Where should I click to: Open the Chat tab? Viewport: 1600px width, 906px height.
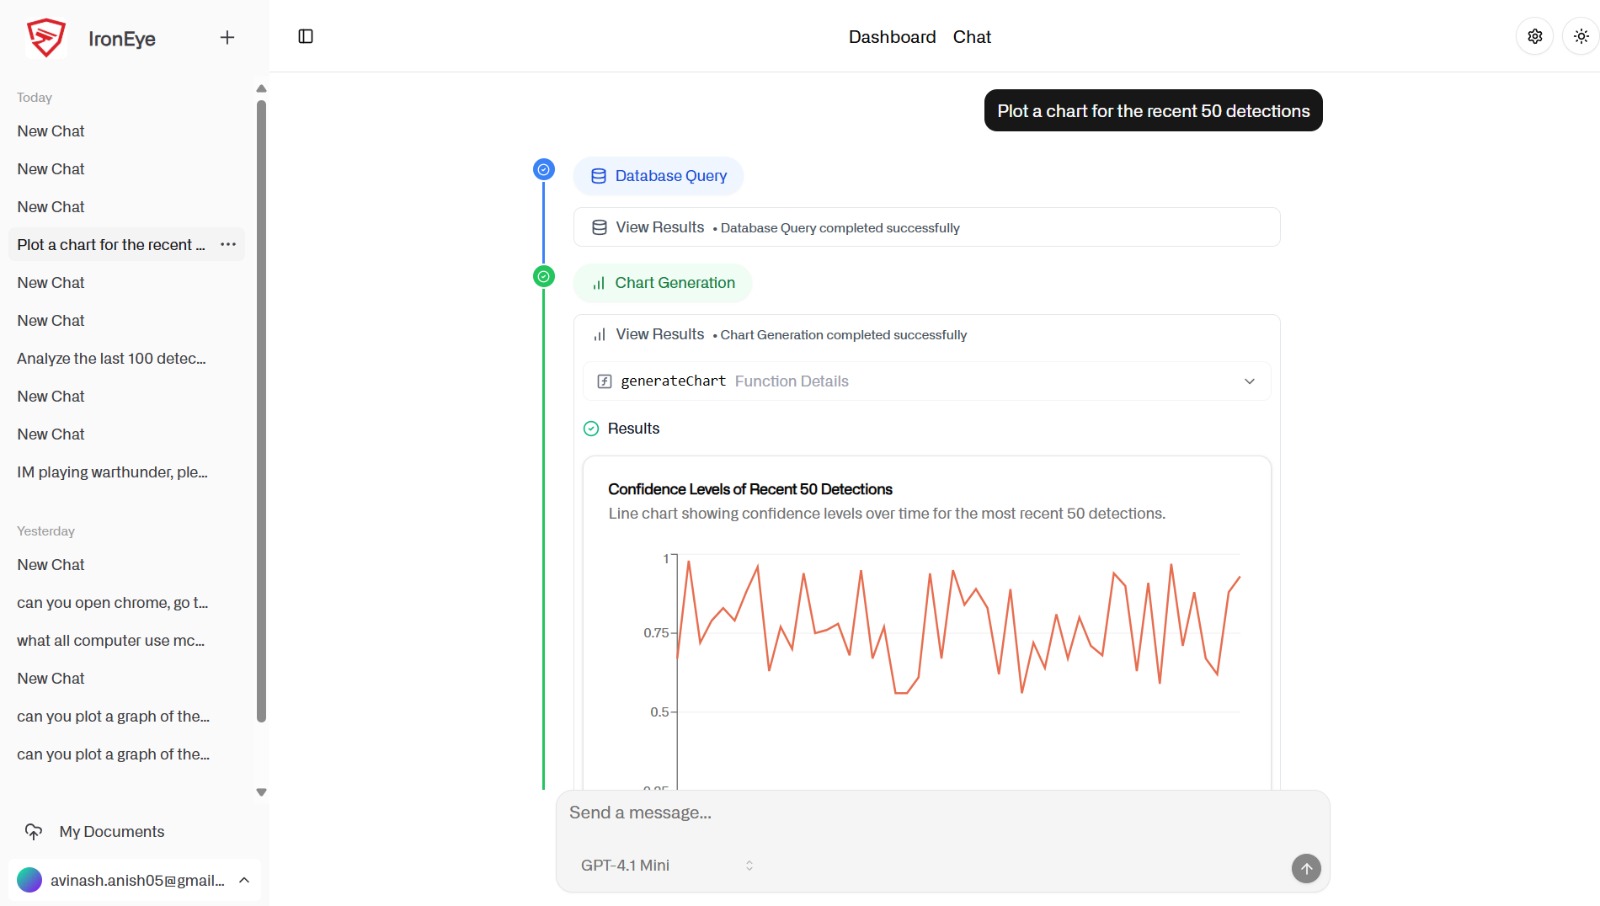point(972,37)
